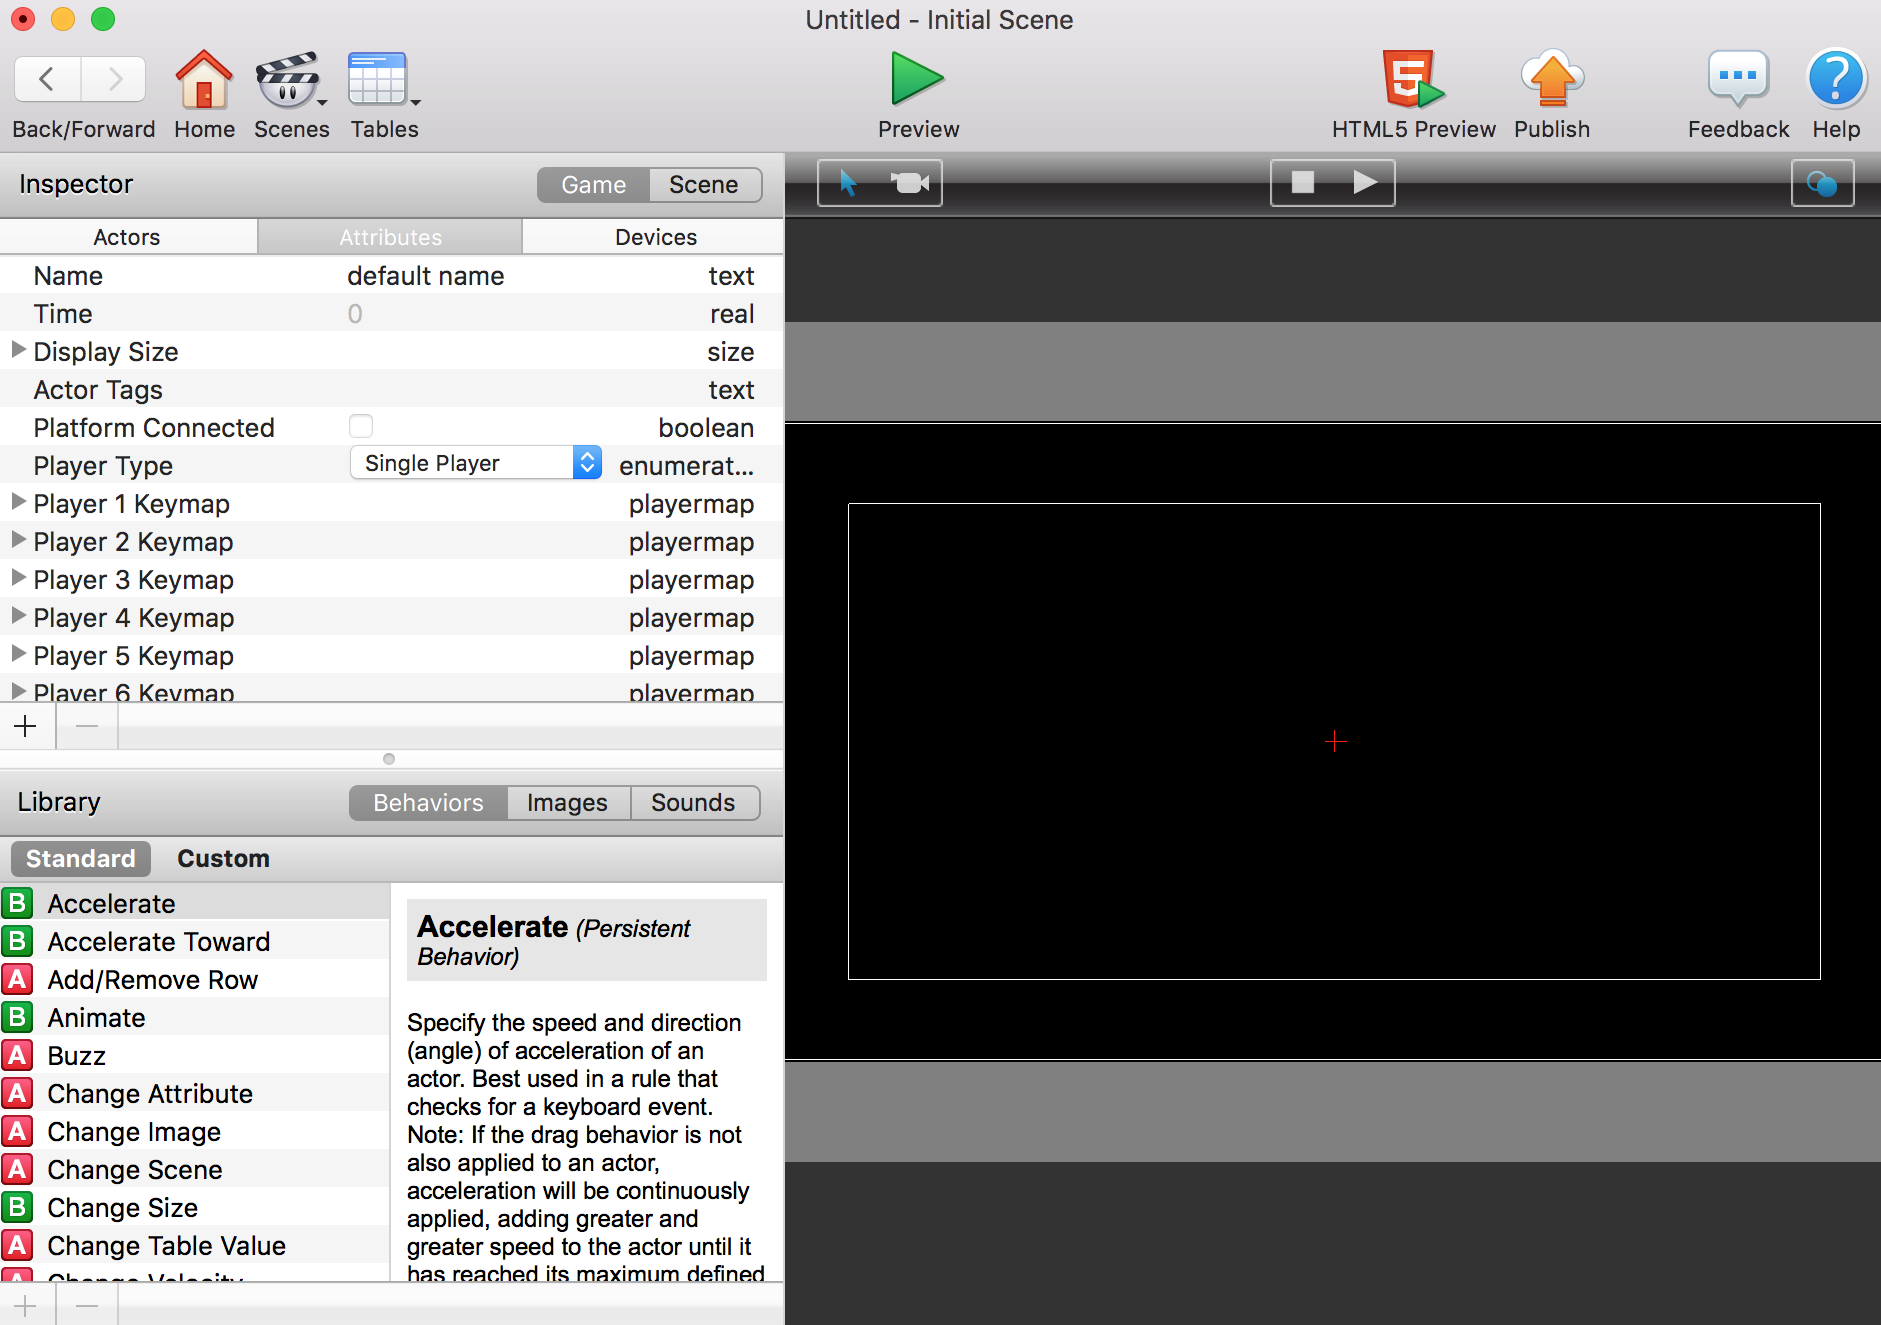The height and width of the screenshot is (1325, 1881).
Task: Remove a library item with the bottom minus
Action: pyautogui.click(x=87, y=1305)
